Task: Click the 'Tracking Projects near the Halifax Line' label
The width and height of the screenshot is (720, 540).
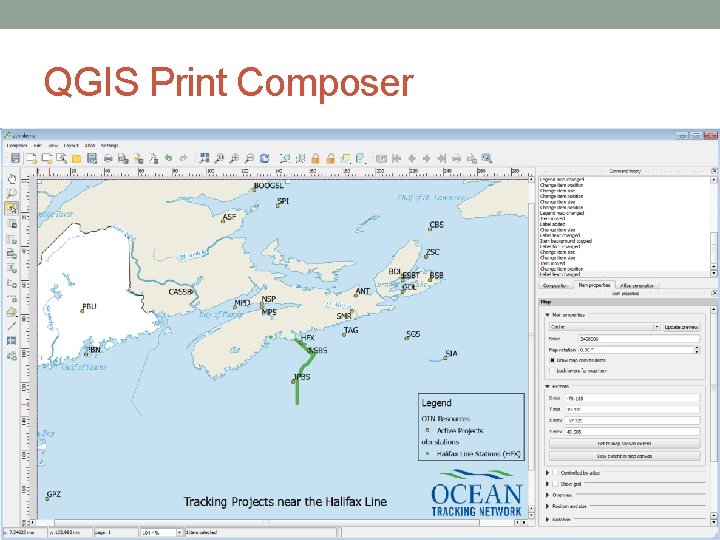Action: point(285,501)
